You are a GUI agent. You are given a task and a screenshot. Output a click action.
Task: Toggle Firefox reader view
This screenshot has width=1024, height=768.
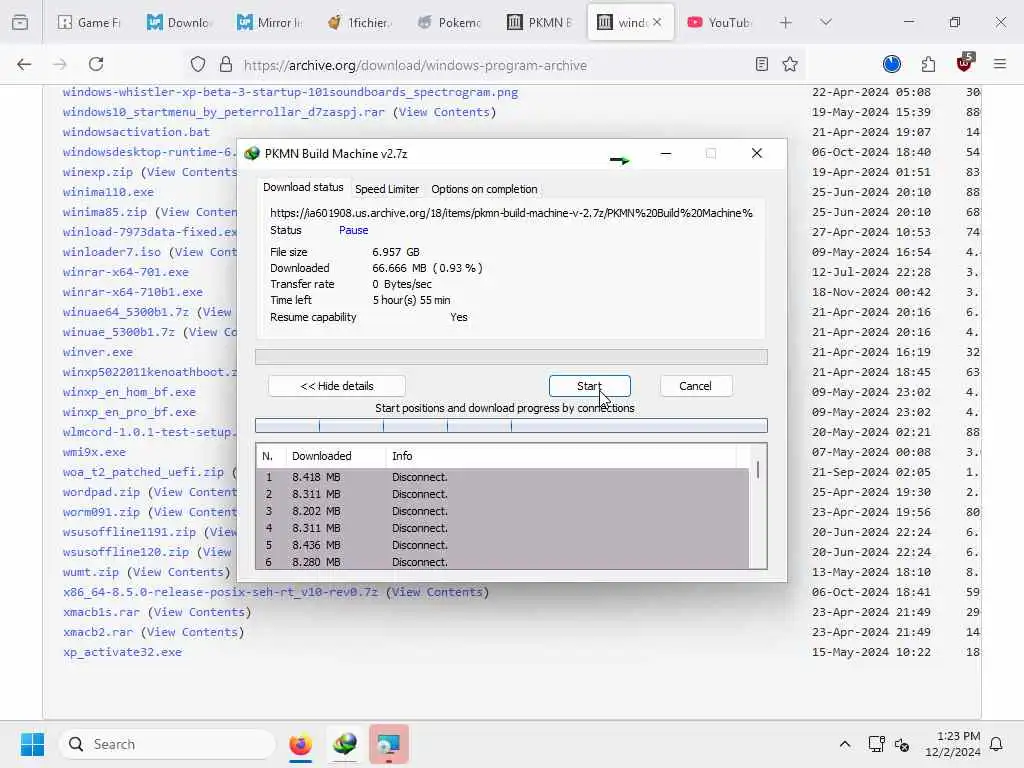pyautogui.click(x=761, y=64)
